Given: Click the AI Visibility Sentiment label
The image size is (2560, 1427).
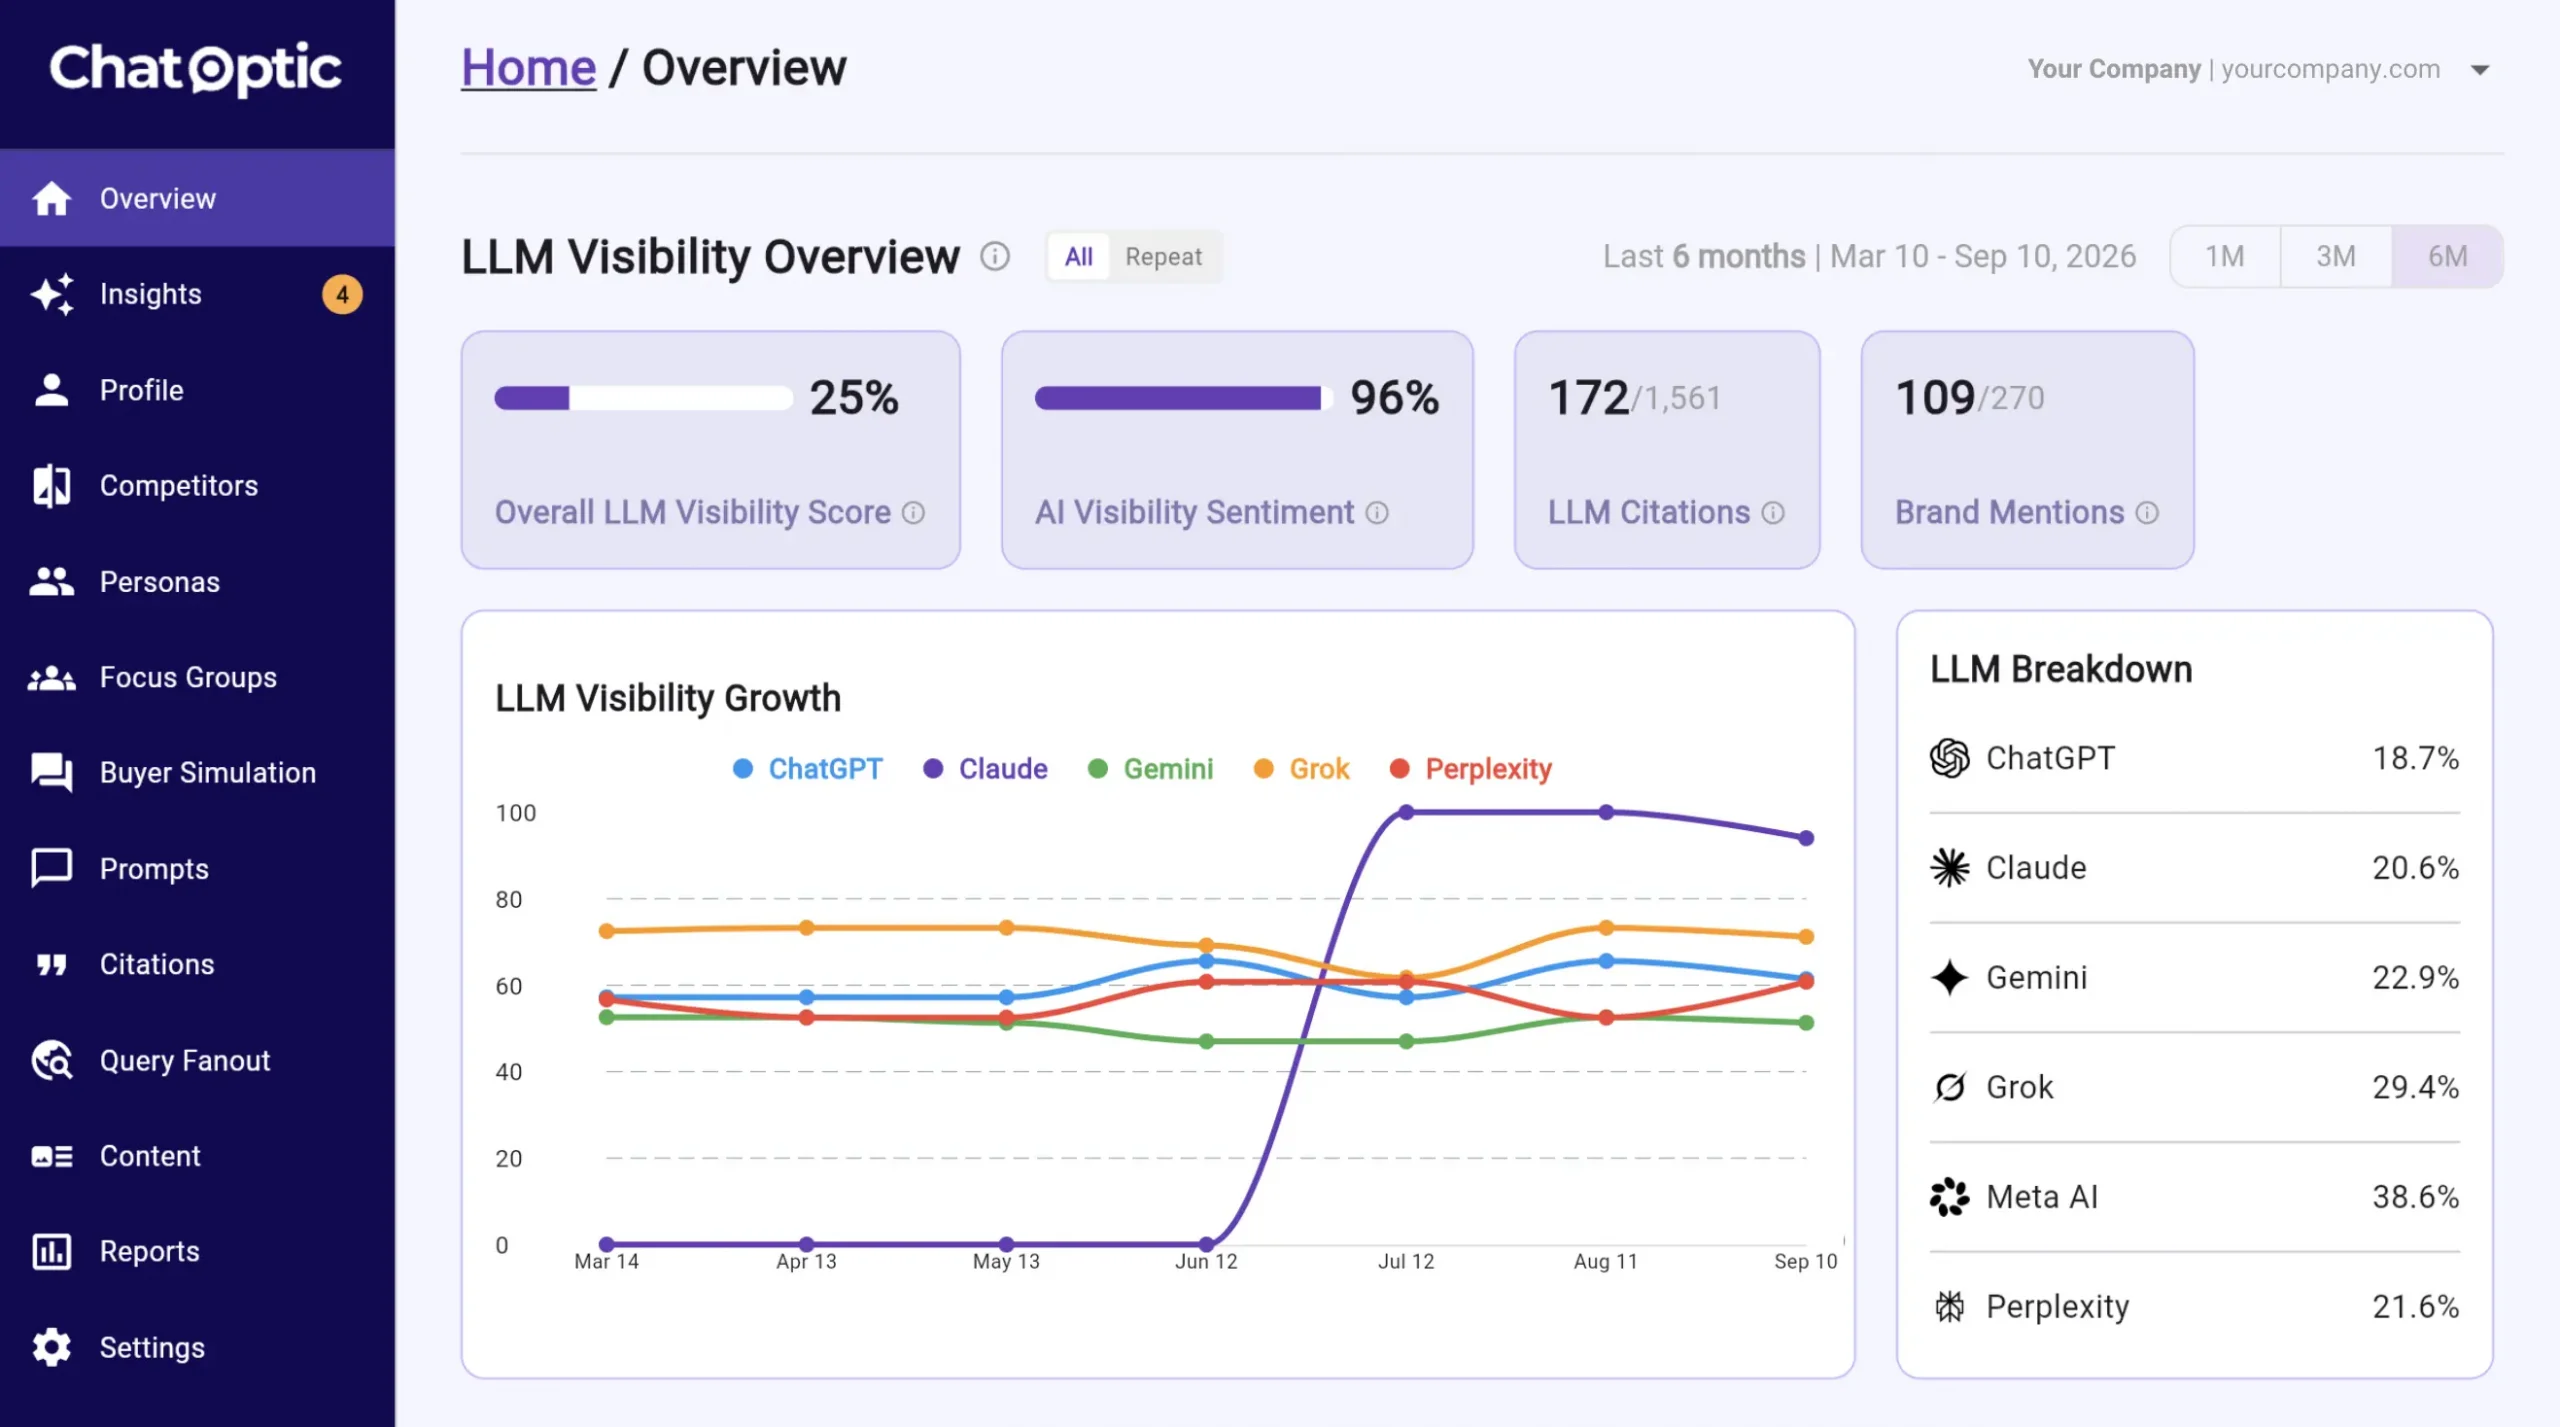Looking at the screenshot, I should 1194,513.
